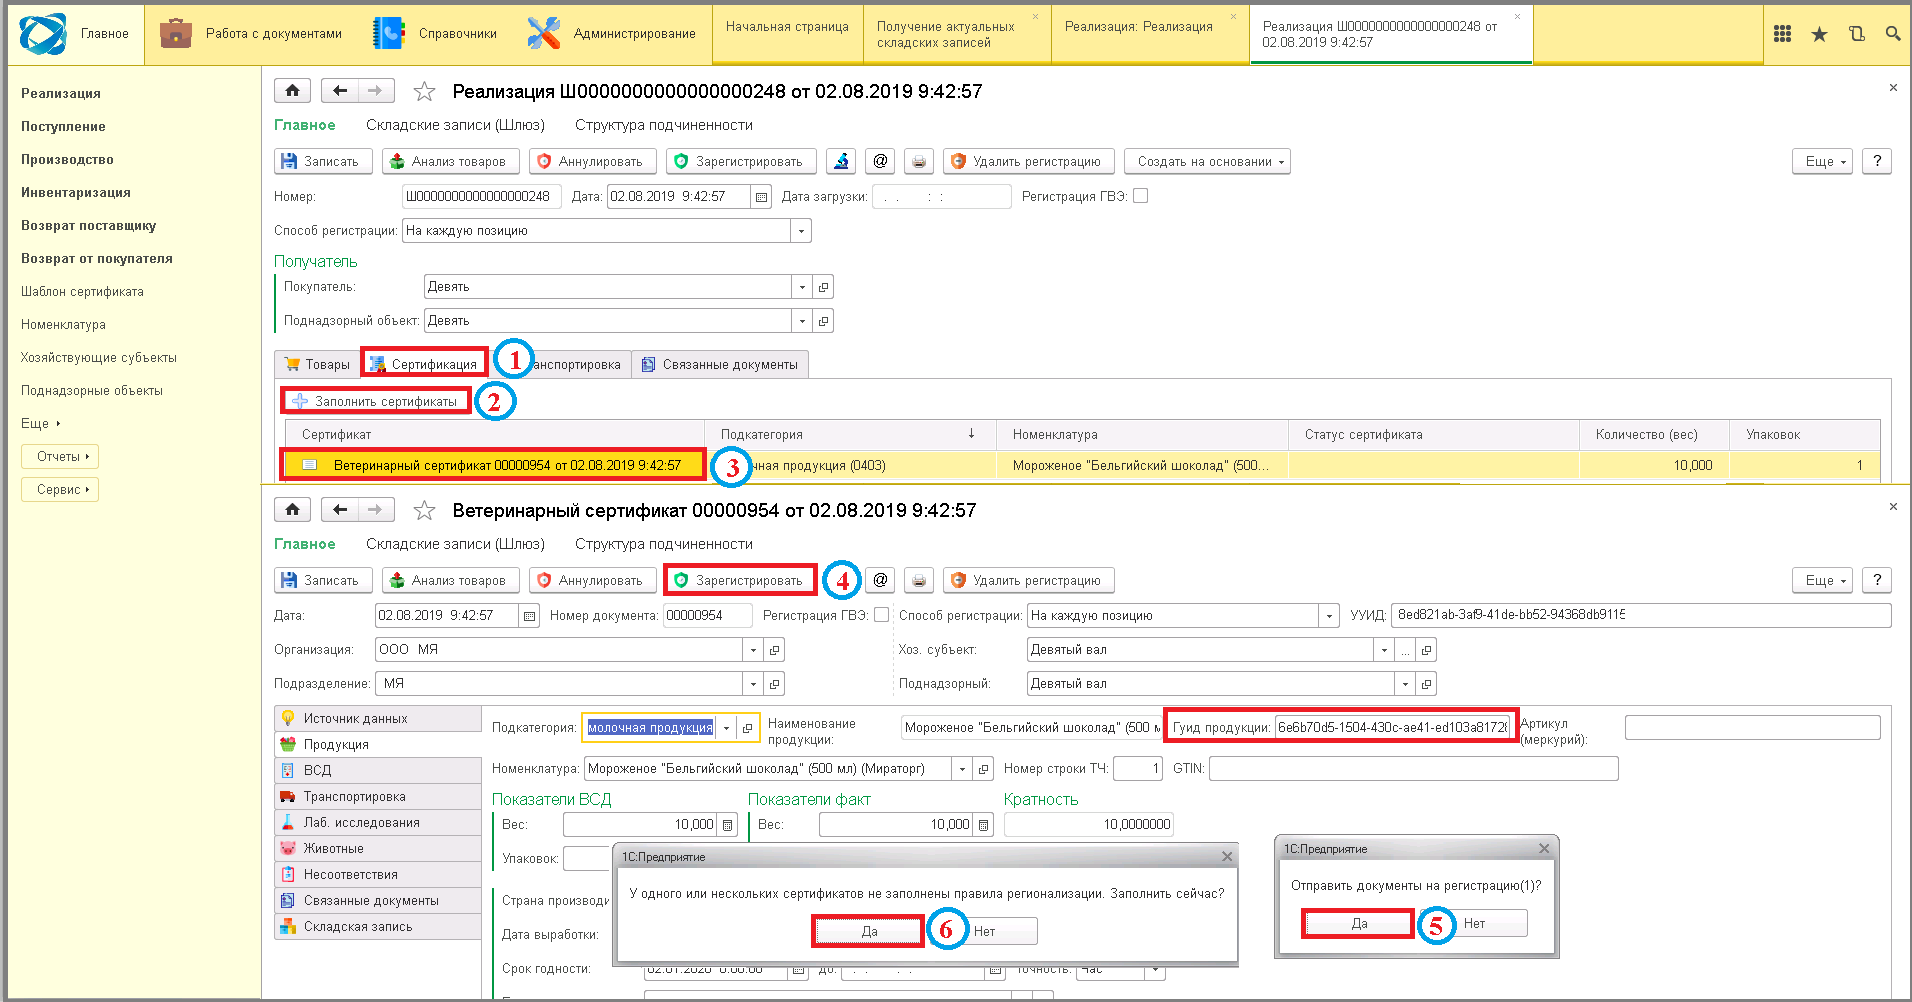Click the @ email icon in upper toolbar
This screenshot has width=1912, height=1002.
point(880,161)
